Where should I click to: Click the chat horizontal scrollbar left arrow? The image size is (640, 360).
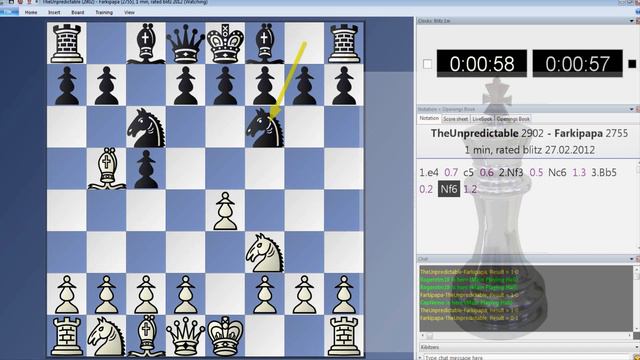pos(422,336)
